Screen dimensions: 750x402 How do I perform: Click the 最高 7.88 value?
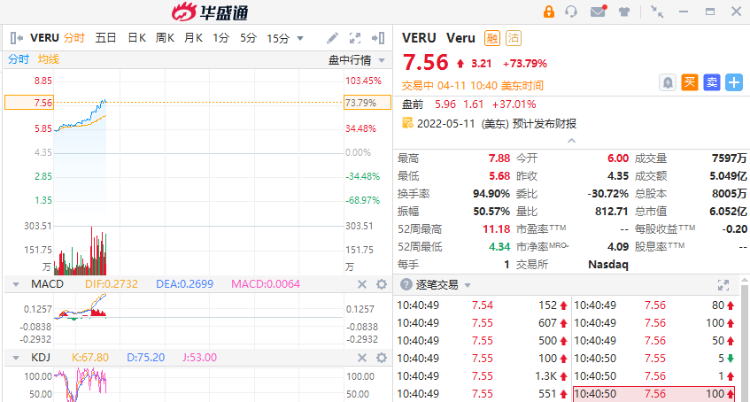(499, 158)
